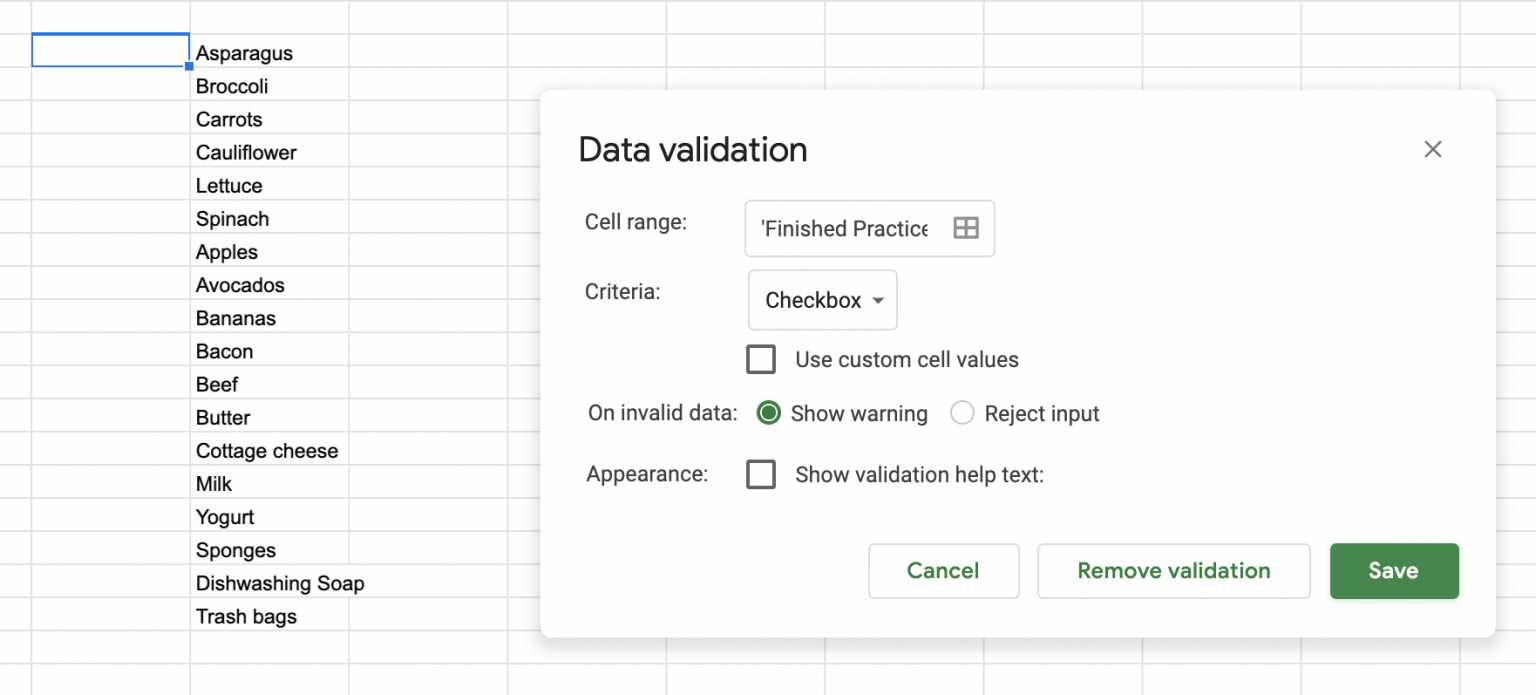Enable the Use custom cell values checkbox
1536x695 pixels.
click(761, 359)
